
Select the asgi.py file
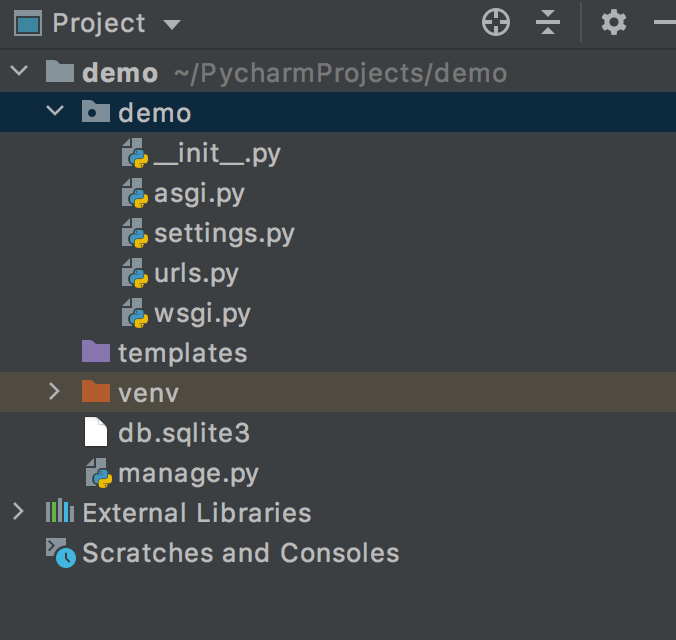coord(199,193)
